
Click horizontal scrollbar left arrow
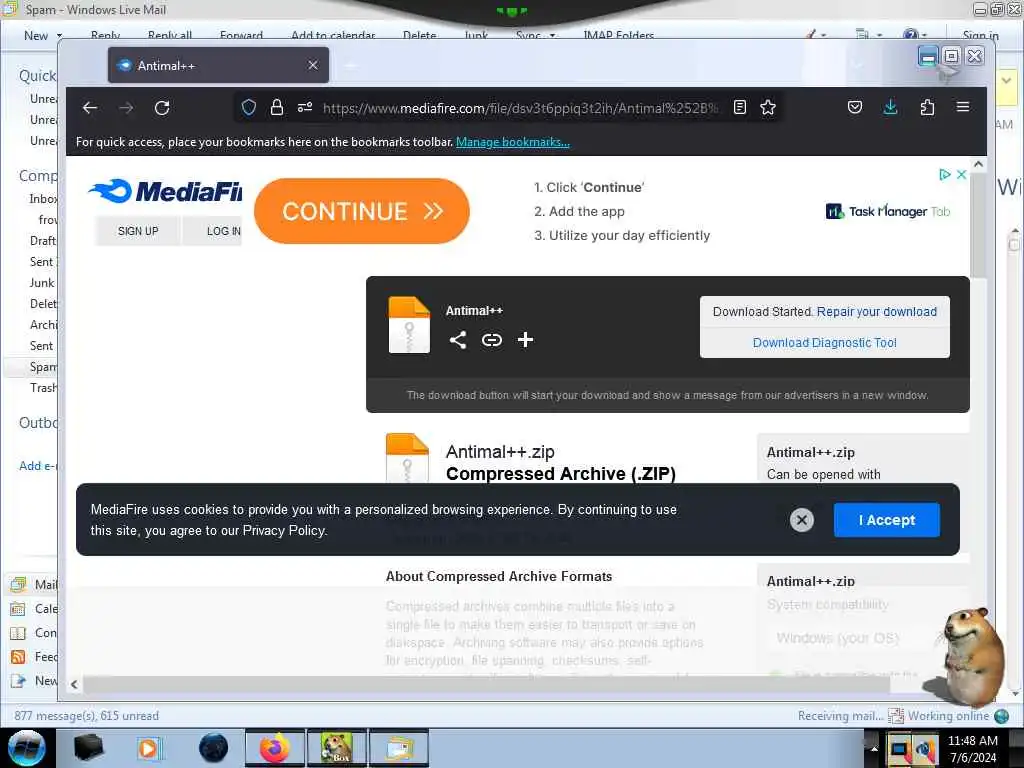pos(74,684)
